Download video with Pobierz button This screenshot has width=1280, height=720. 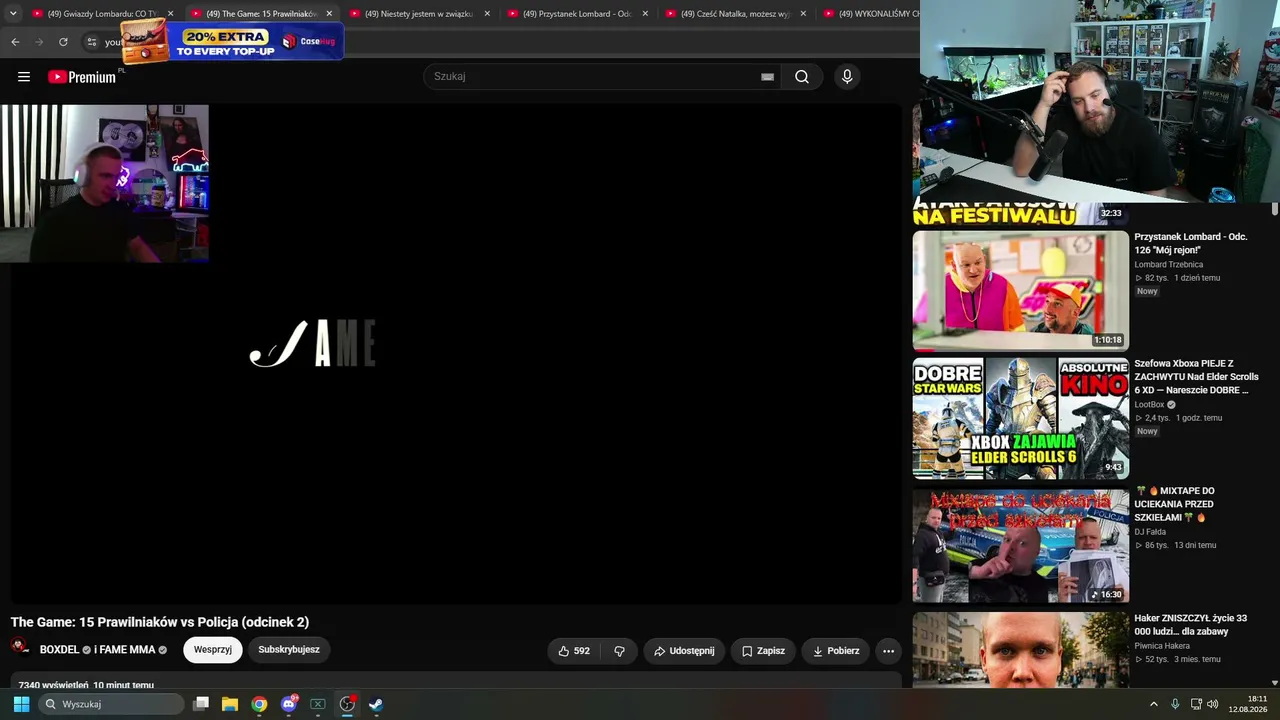[836, 651]
